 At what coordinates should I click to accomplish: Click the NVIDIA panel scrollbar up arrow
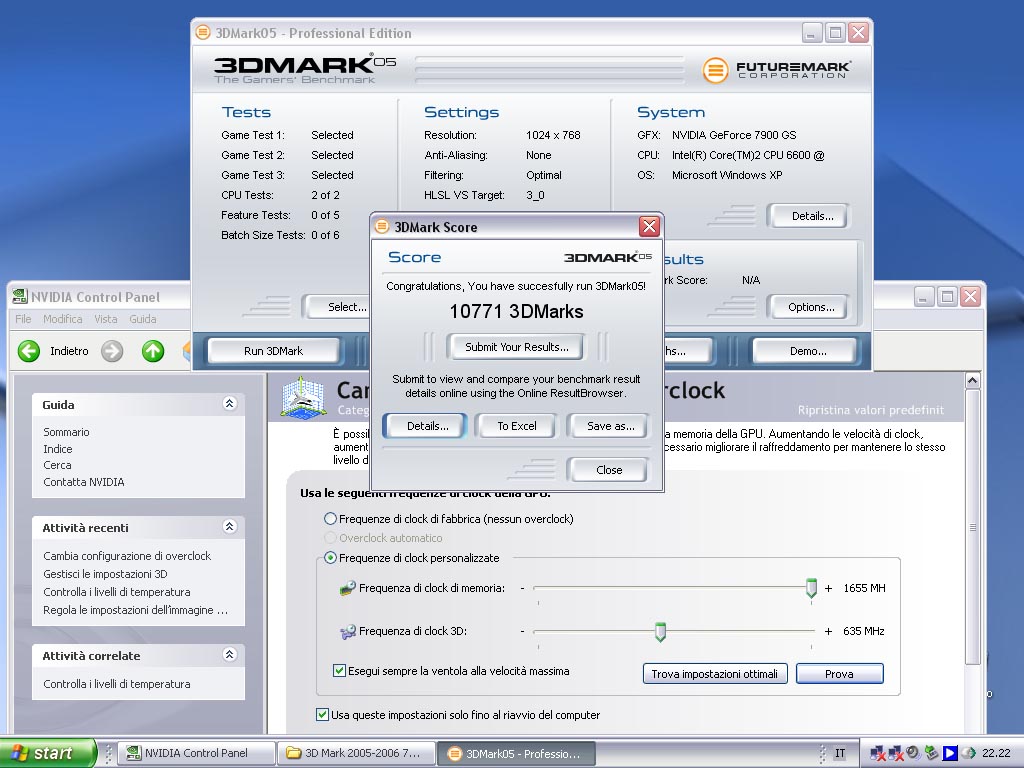(x=972, y=380)
